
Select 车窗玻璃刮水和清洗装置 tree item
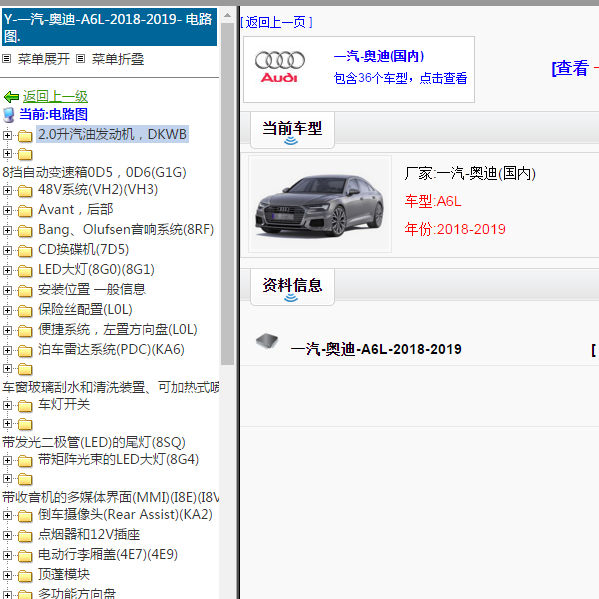point(110,387)
